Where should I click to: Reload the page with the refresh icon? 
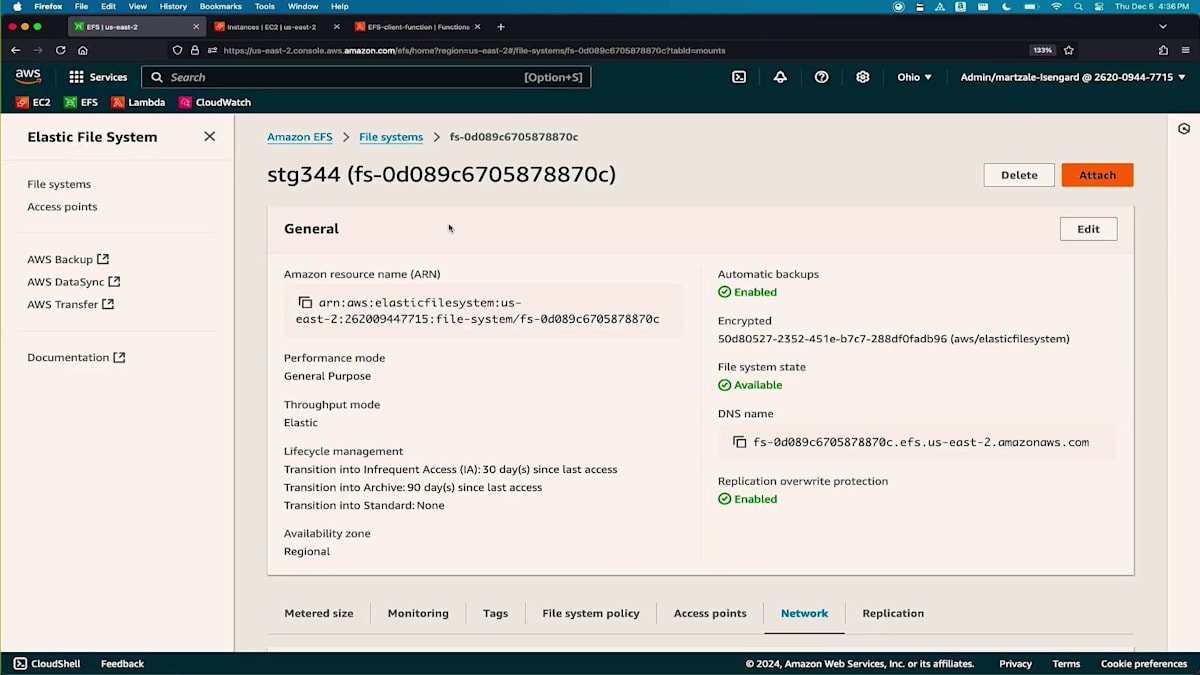coord(61,50)
